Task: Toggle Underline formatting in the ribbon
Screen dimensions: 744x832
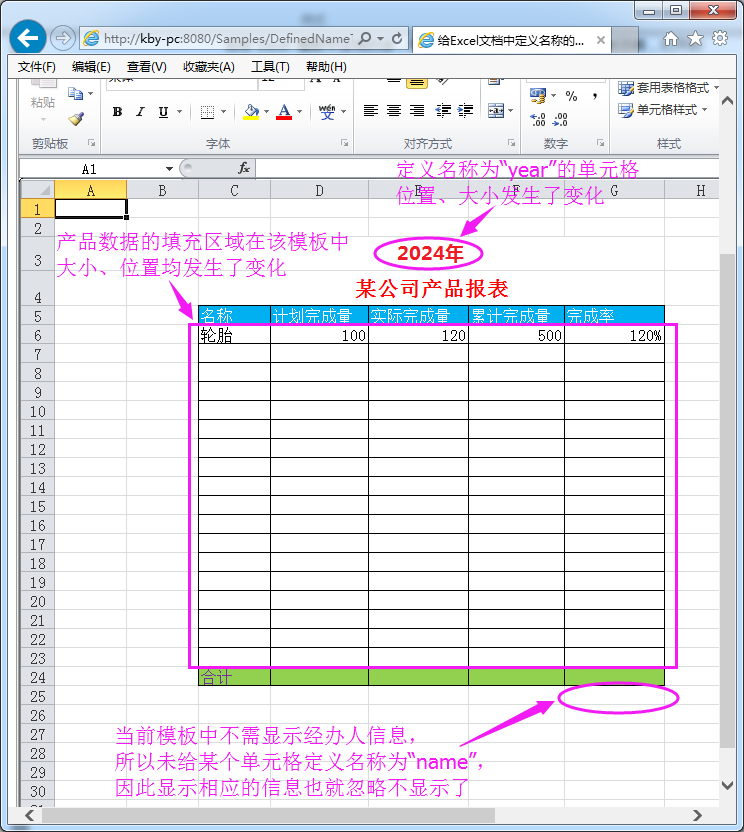Action: click(x=163, y=112)
